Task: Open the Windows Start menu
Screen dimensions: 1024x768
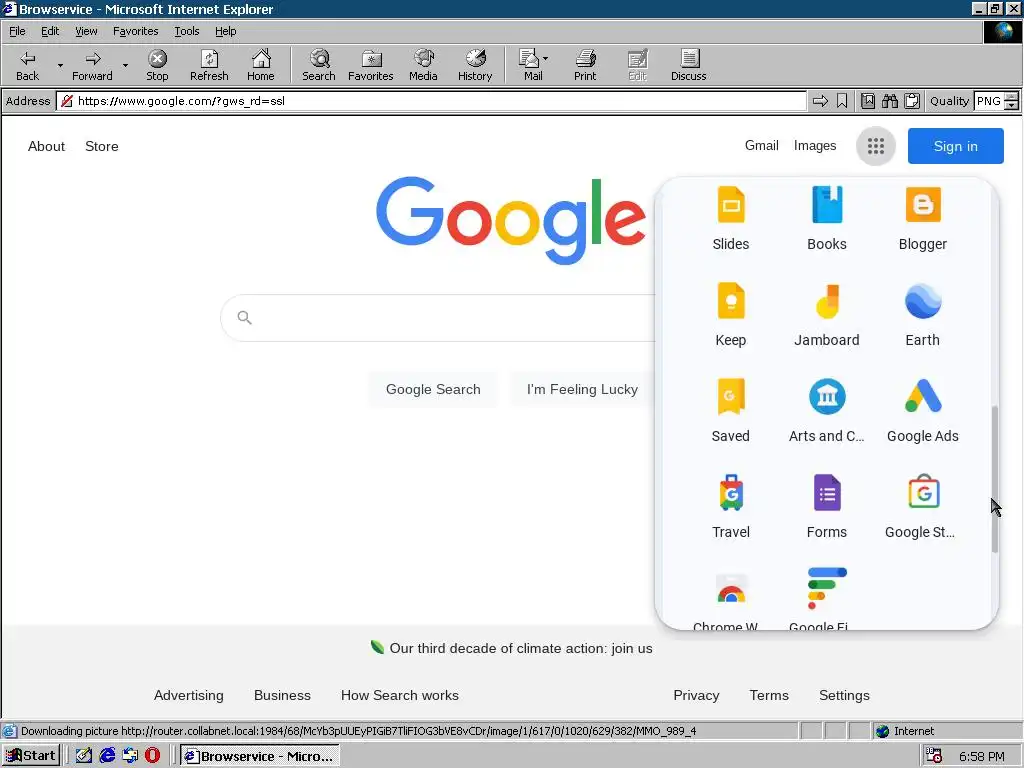Action: pos(31,756)
